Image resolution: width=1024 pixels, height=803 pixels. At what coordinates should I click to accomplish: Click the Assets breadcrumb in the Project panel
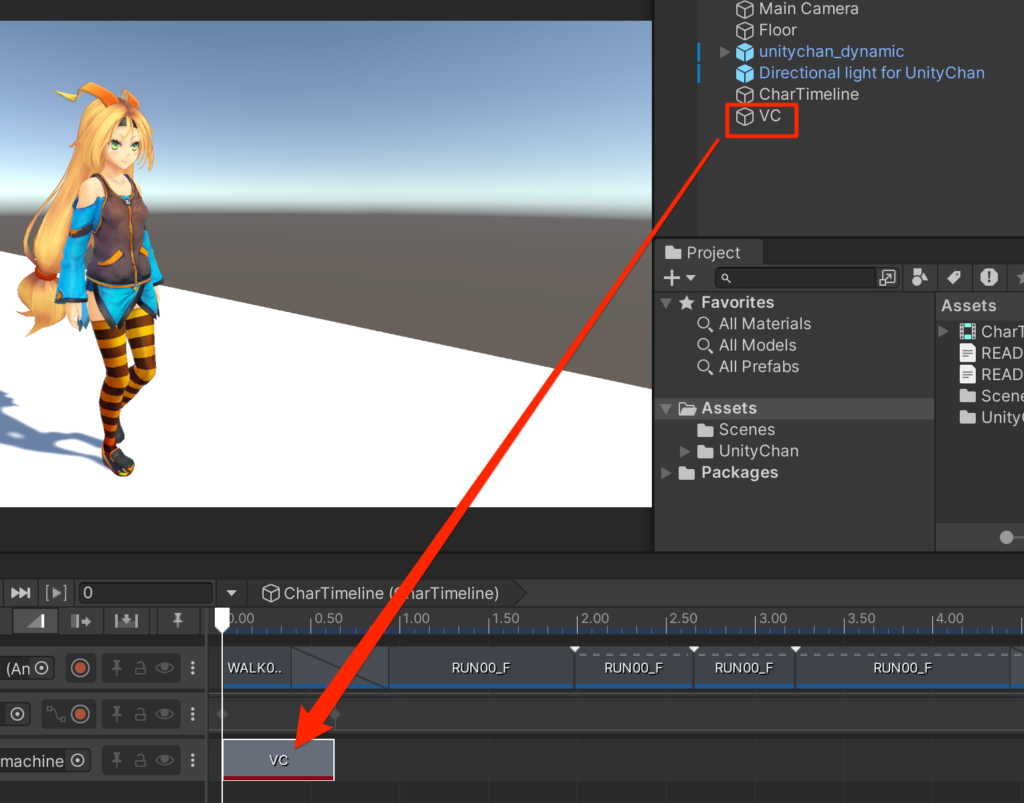coord(968,306)
